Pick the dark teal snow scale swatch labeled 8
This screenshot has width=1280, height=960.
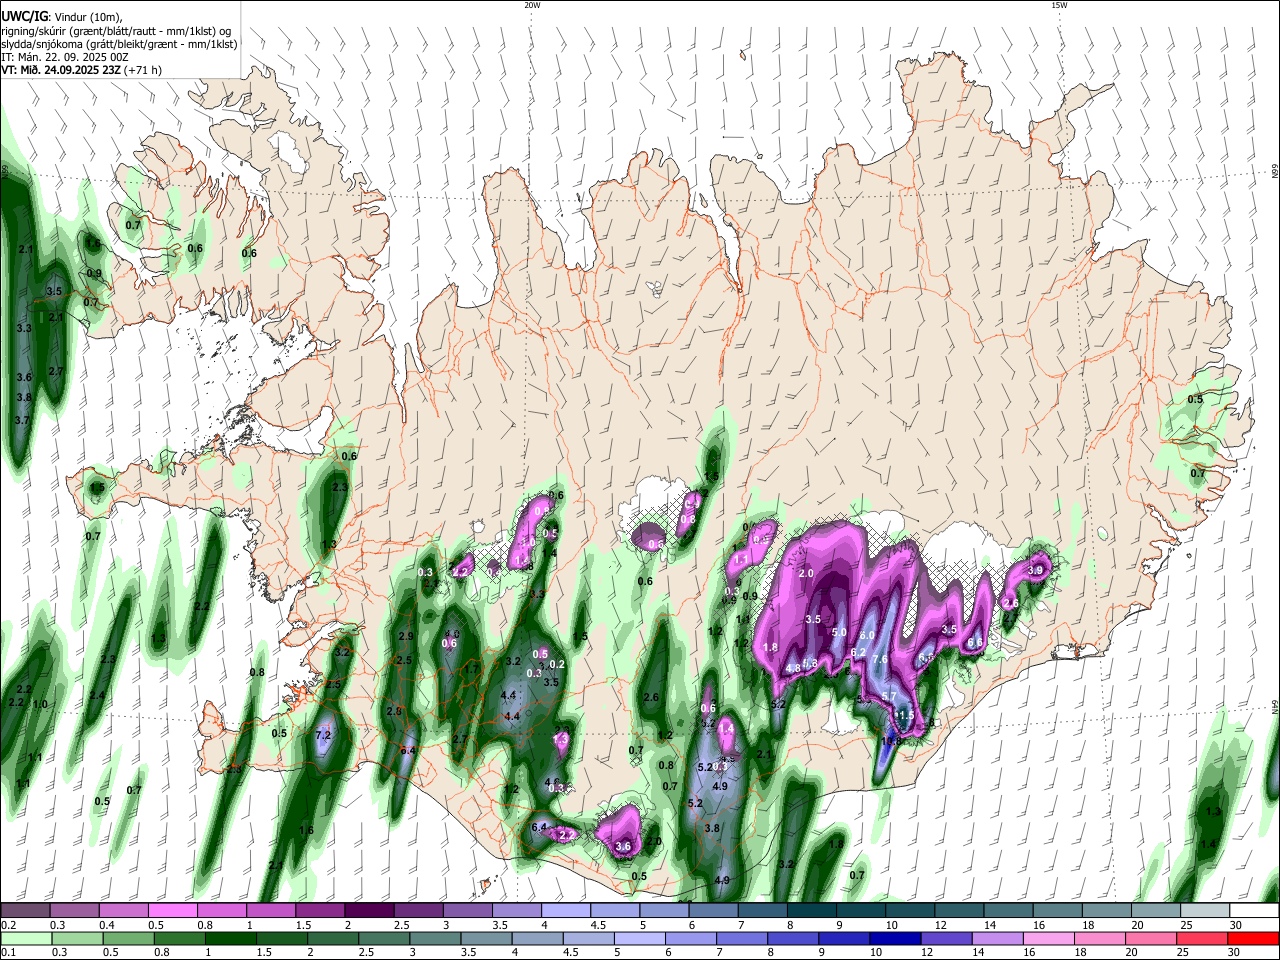(x=811, y=910)
